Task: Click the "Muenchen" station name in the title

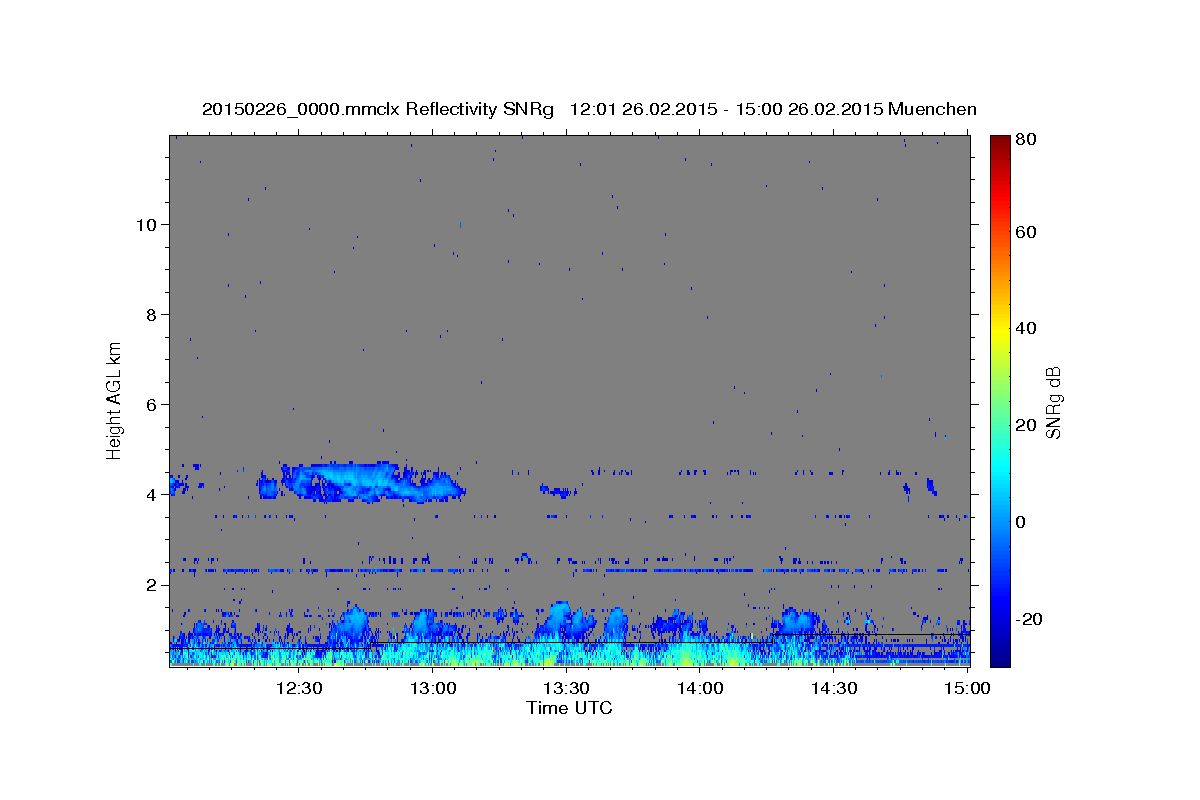Action: [x=932, y=109]
